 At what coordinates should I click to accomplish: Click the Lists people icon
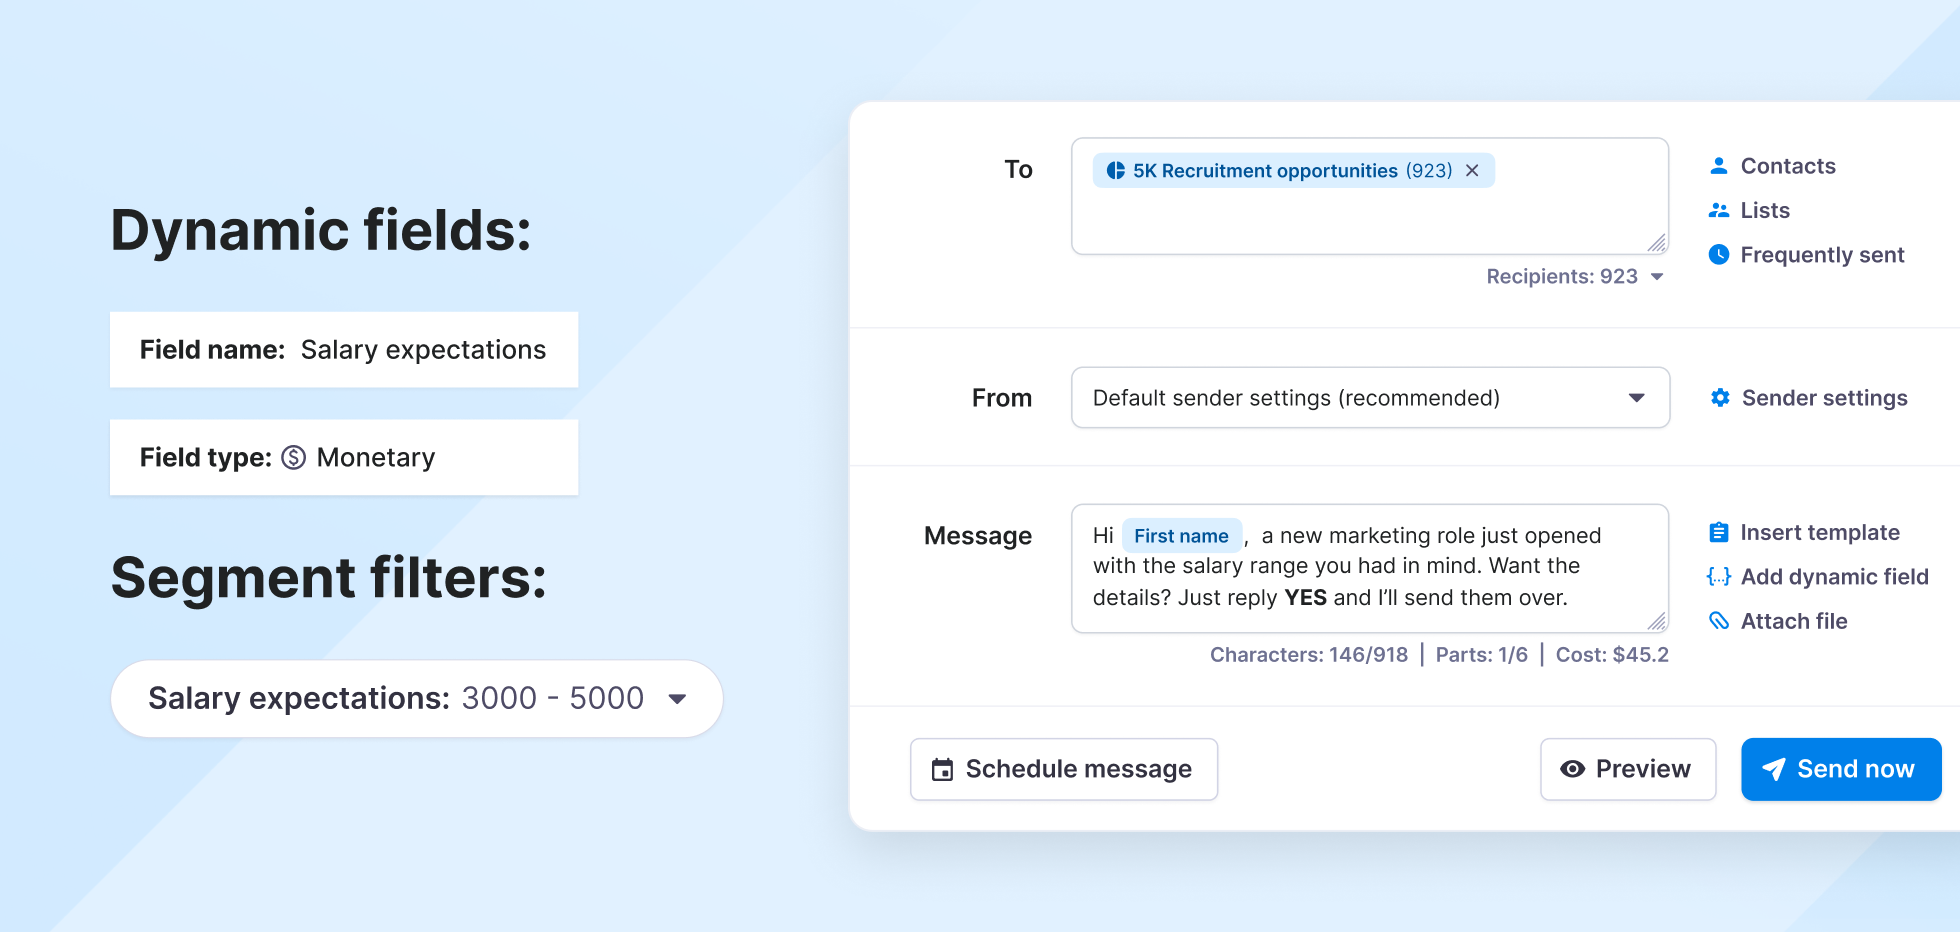pos(1719,210)
